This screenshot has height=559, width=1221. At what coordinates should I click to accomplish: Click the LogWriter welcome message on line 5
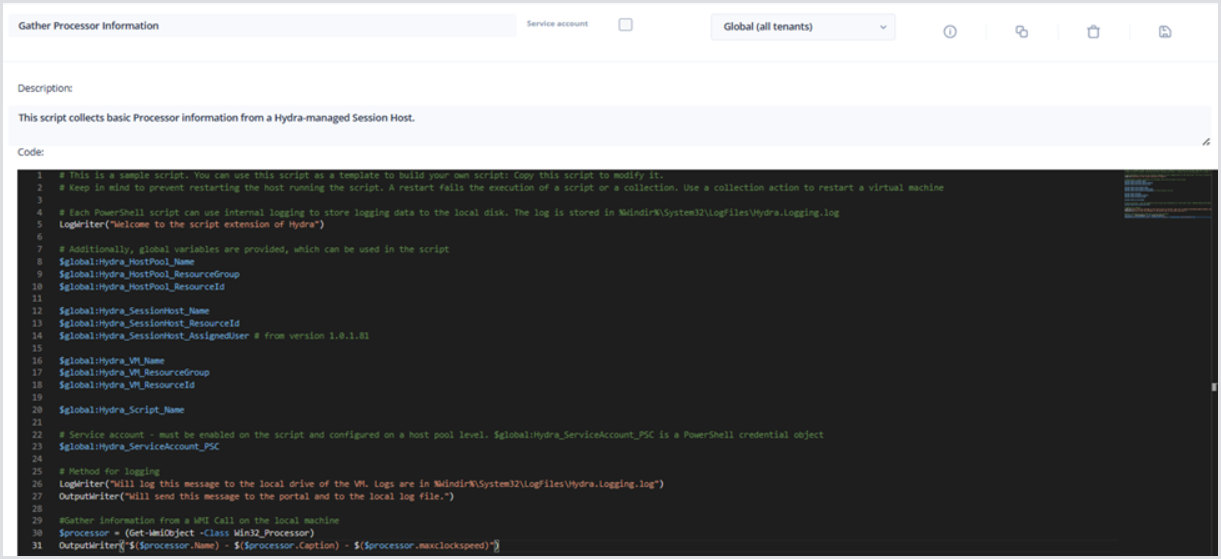(x=192, y=224)
